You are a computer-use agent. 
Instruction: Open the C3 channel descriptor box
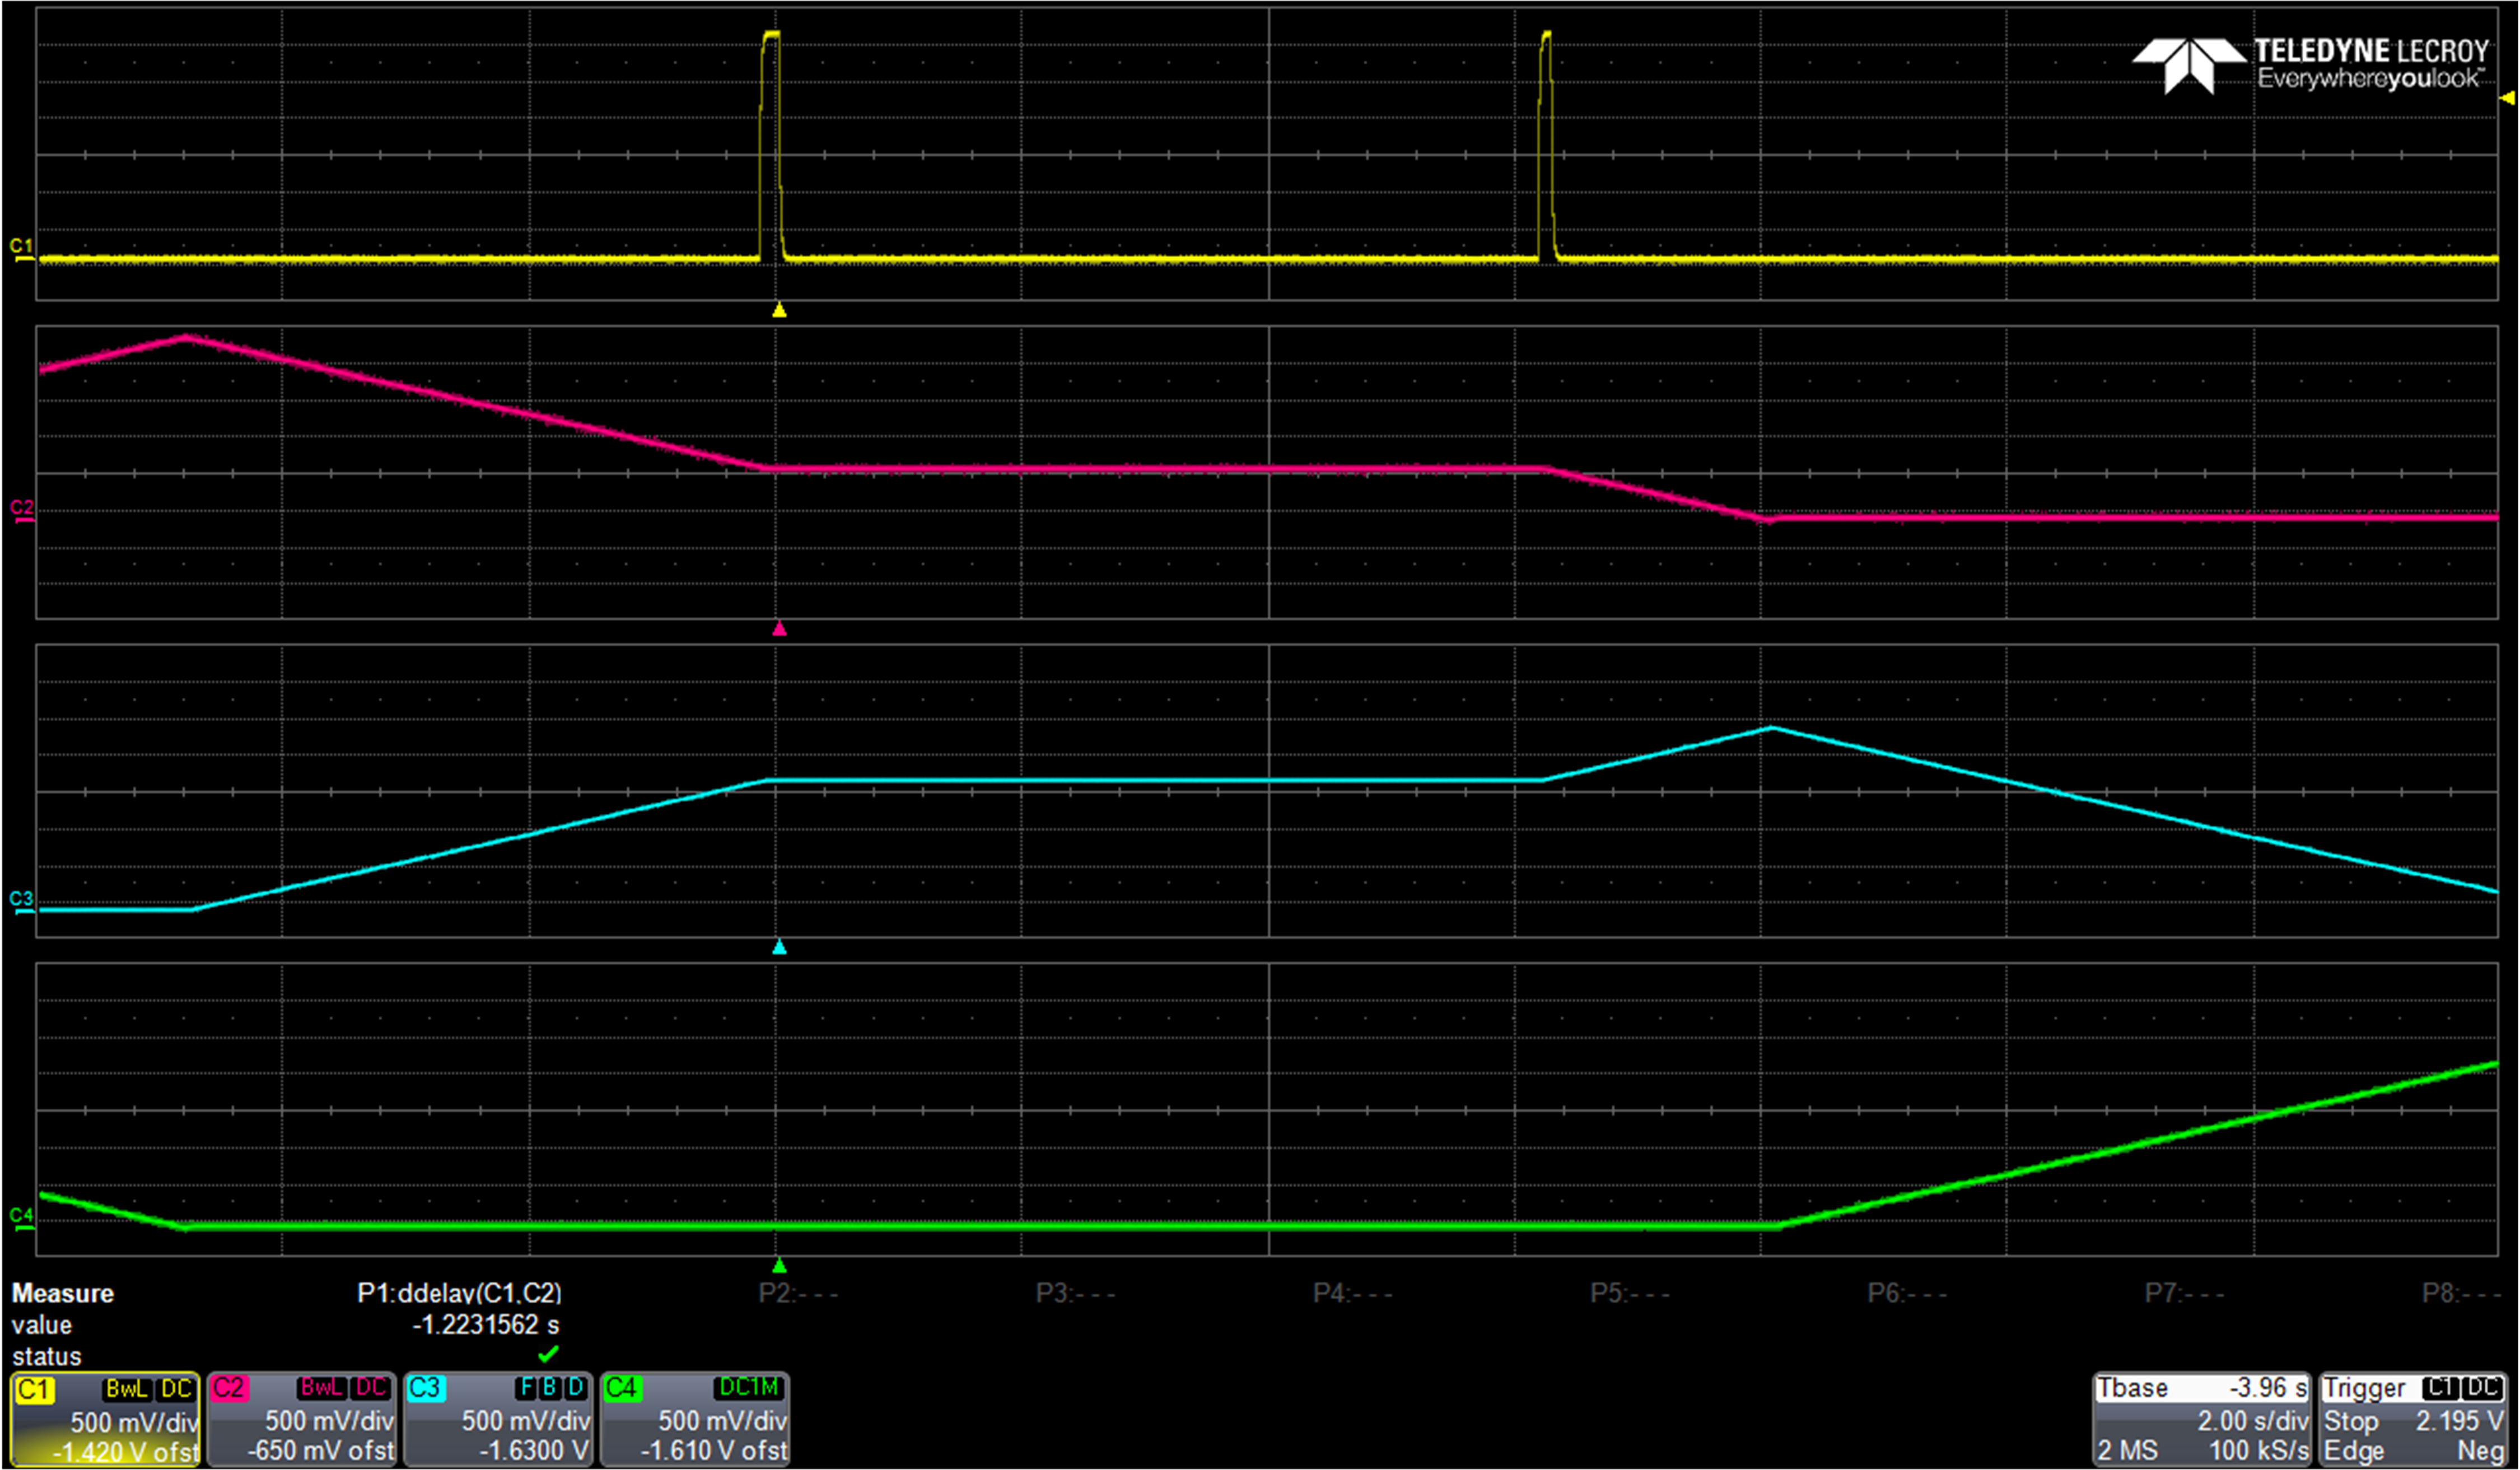click(498, 1419)
